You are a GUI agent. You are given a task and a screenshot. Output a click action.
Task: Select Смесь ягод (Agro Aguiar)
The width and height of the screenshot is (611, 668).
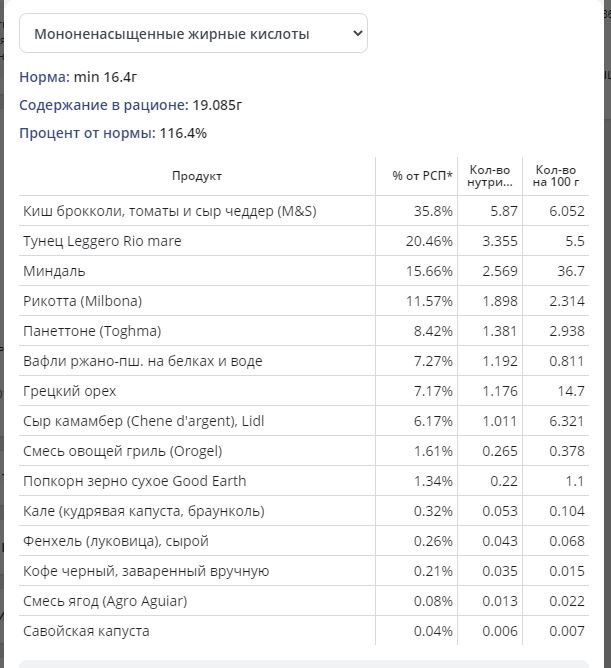304,601
